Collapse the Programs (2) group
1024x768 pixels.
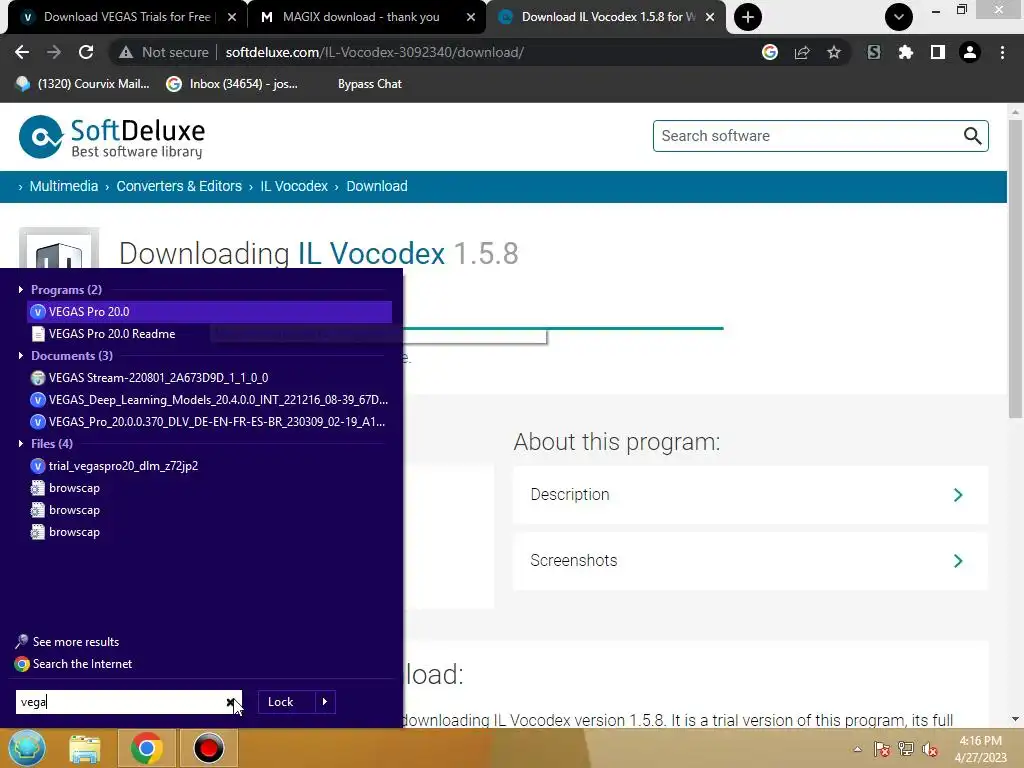tap(21, 289)
